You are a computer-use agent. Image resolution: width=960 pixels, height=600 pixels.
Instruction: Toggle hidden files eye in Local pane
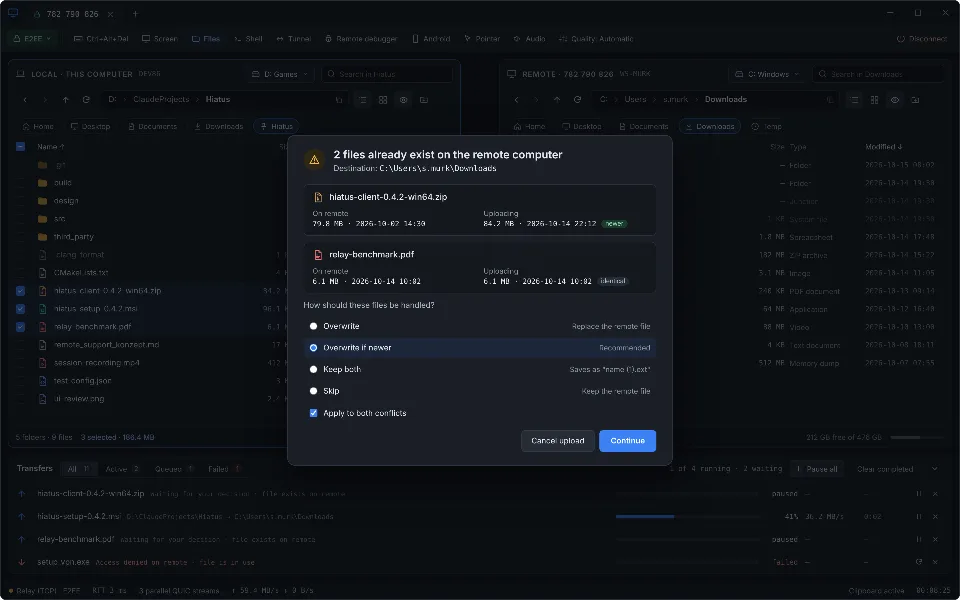coord(403,100)
